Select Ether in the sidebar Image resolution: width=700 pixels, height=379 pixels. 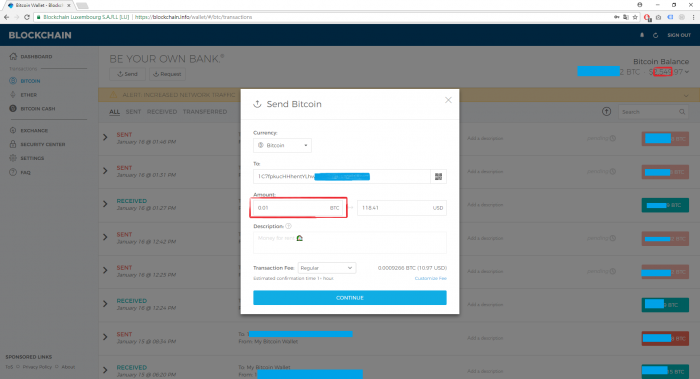[x=29, y=95]
